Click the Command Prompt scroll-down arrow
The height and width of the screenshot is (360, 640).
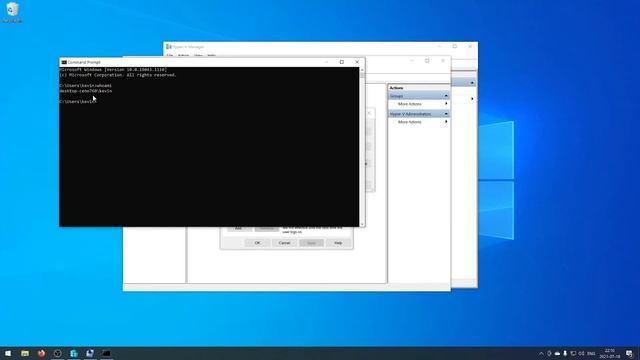(x=362, y=224)
